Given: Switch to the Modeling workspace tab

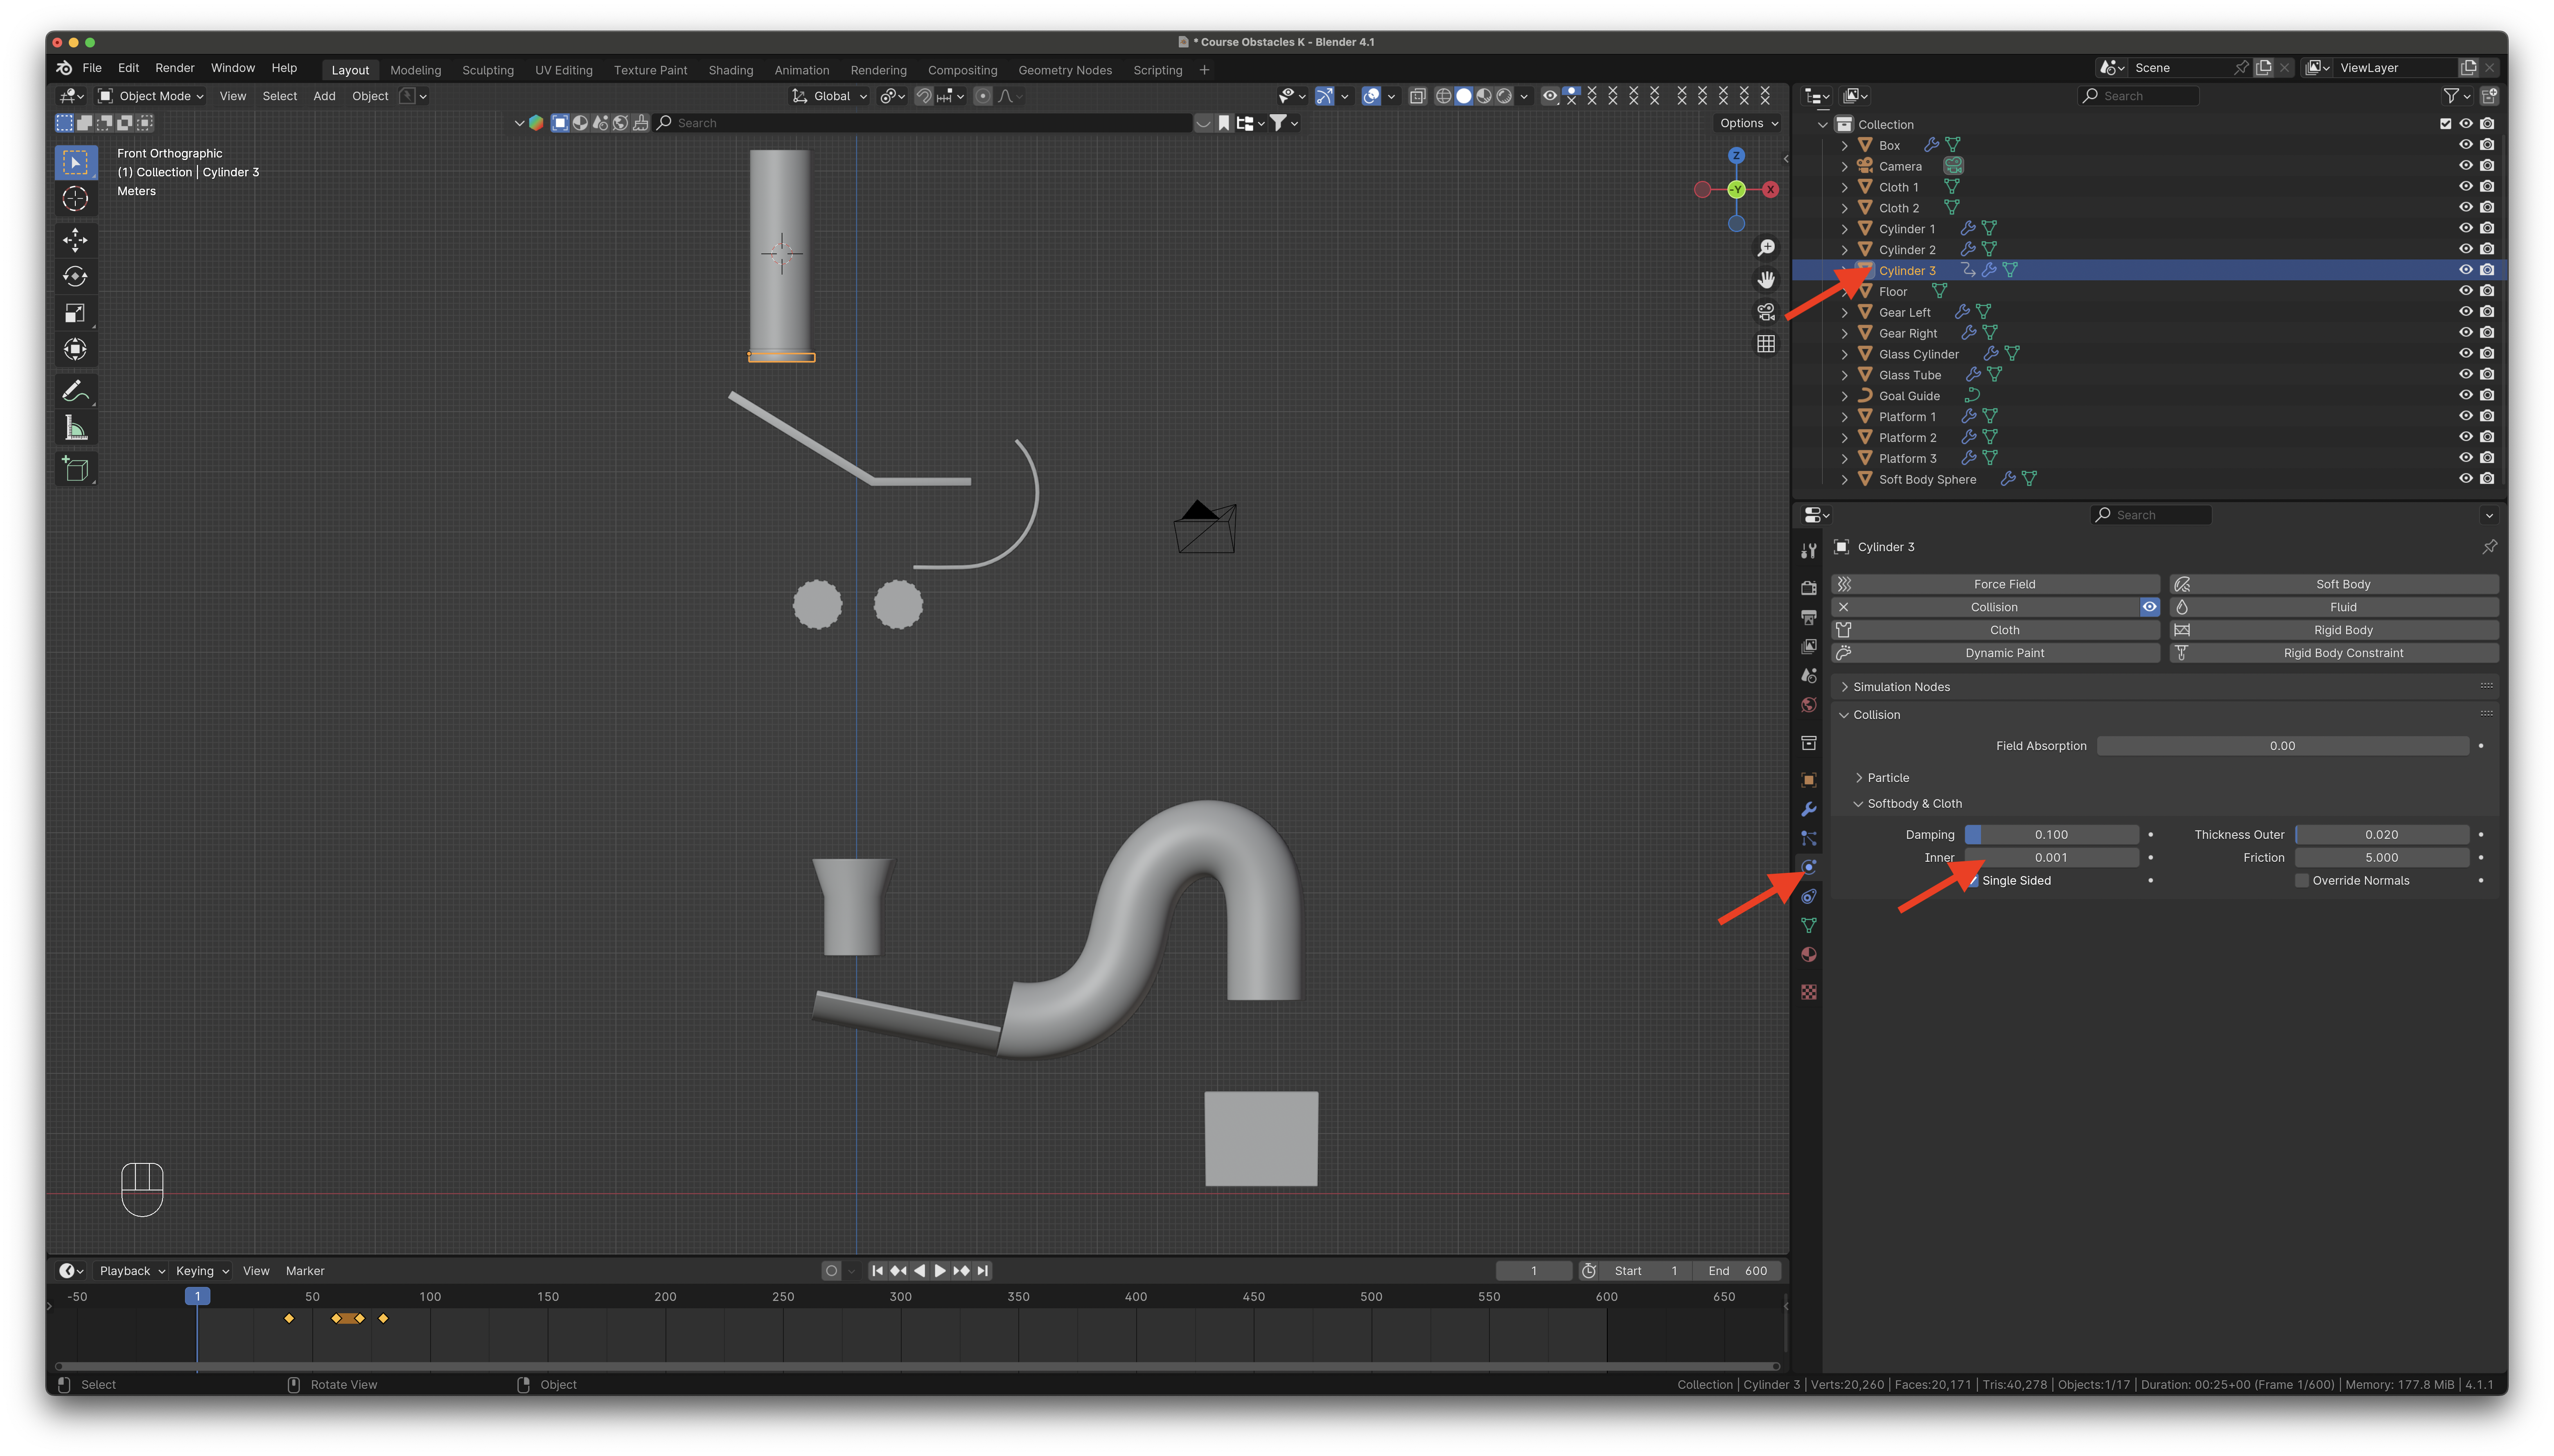Looking at the screenshot, I should pyautogui.click(x=415, y=70).
